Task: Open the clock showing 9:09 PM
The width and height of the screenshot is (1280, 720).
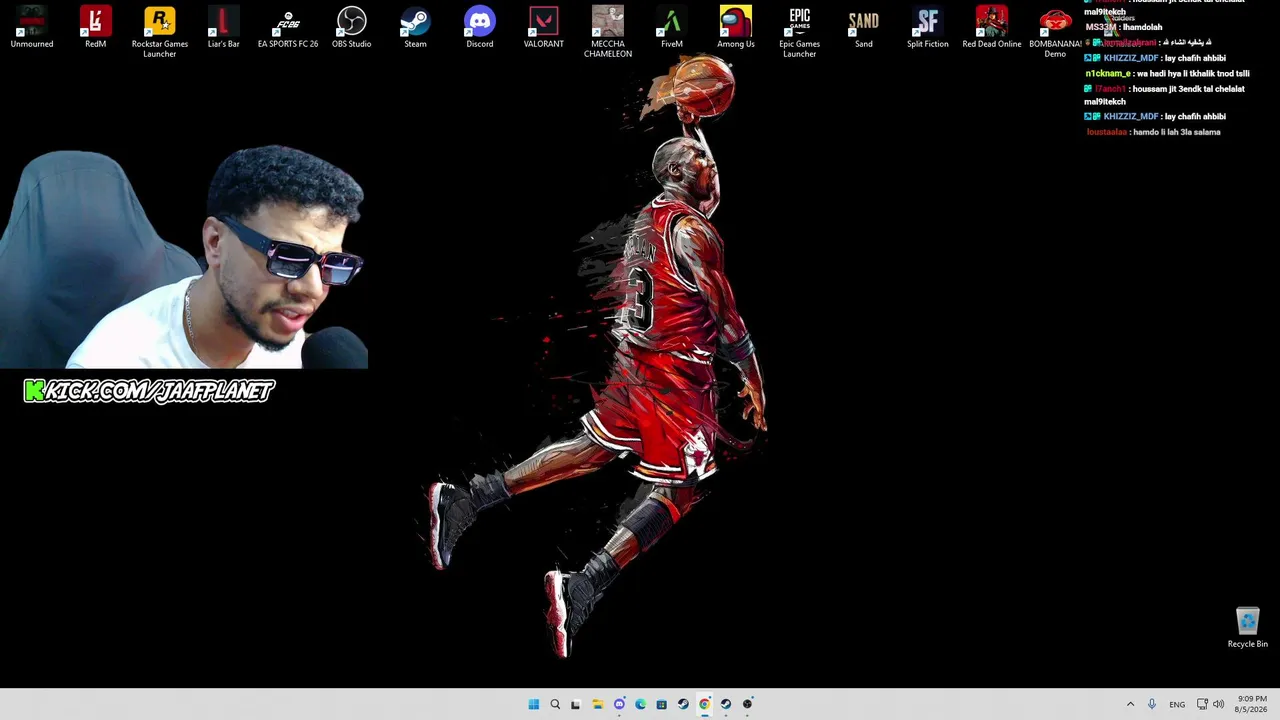Action: click(1252, 704)
